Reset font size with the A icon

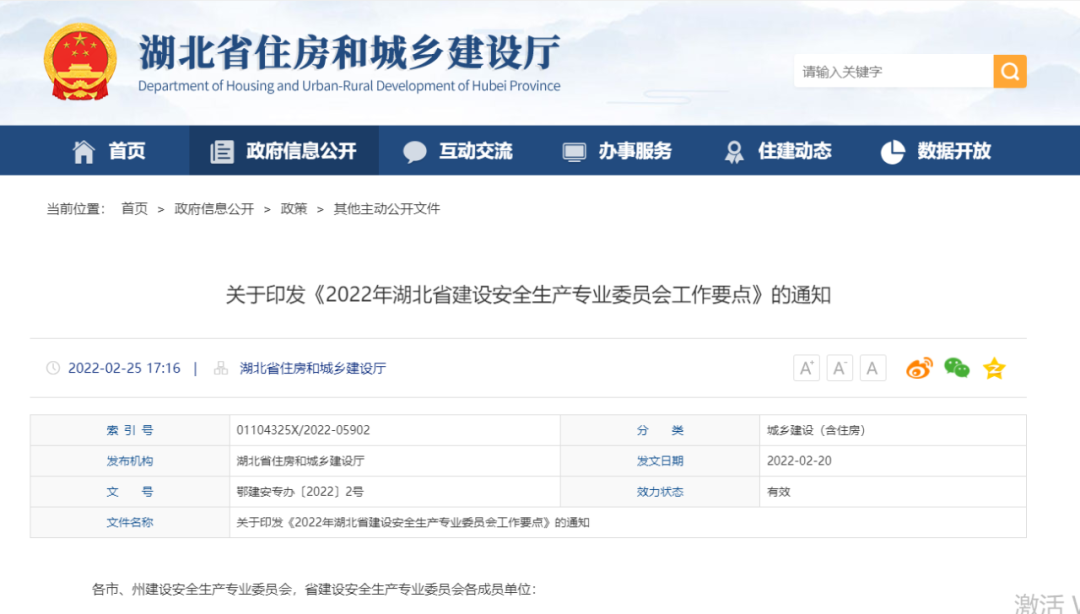coord(872,367)
